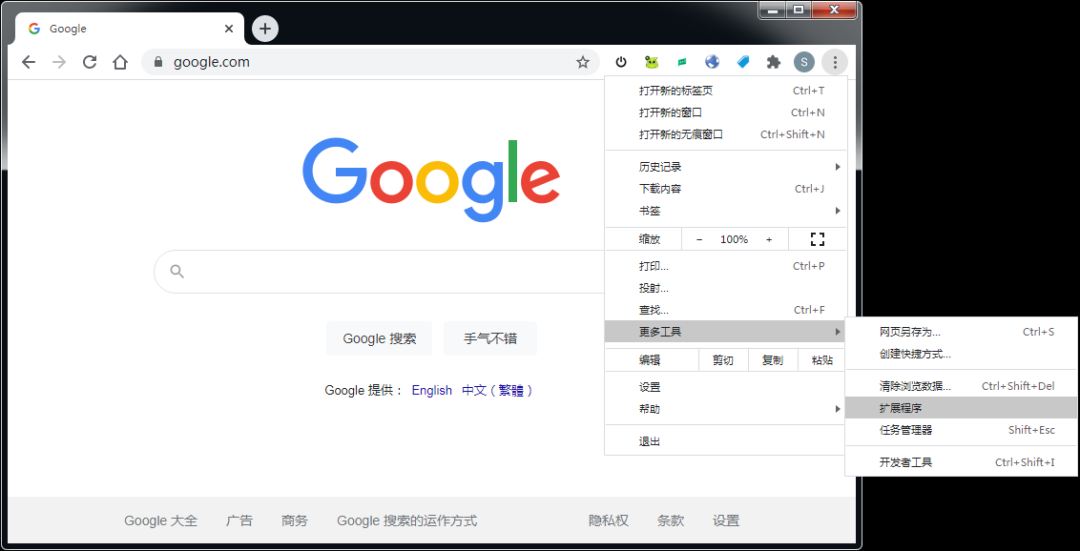Screen dimensions: 1080x551
Task: Click the forward navigation arrow
Action: click(x=59, y=63)
